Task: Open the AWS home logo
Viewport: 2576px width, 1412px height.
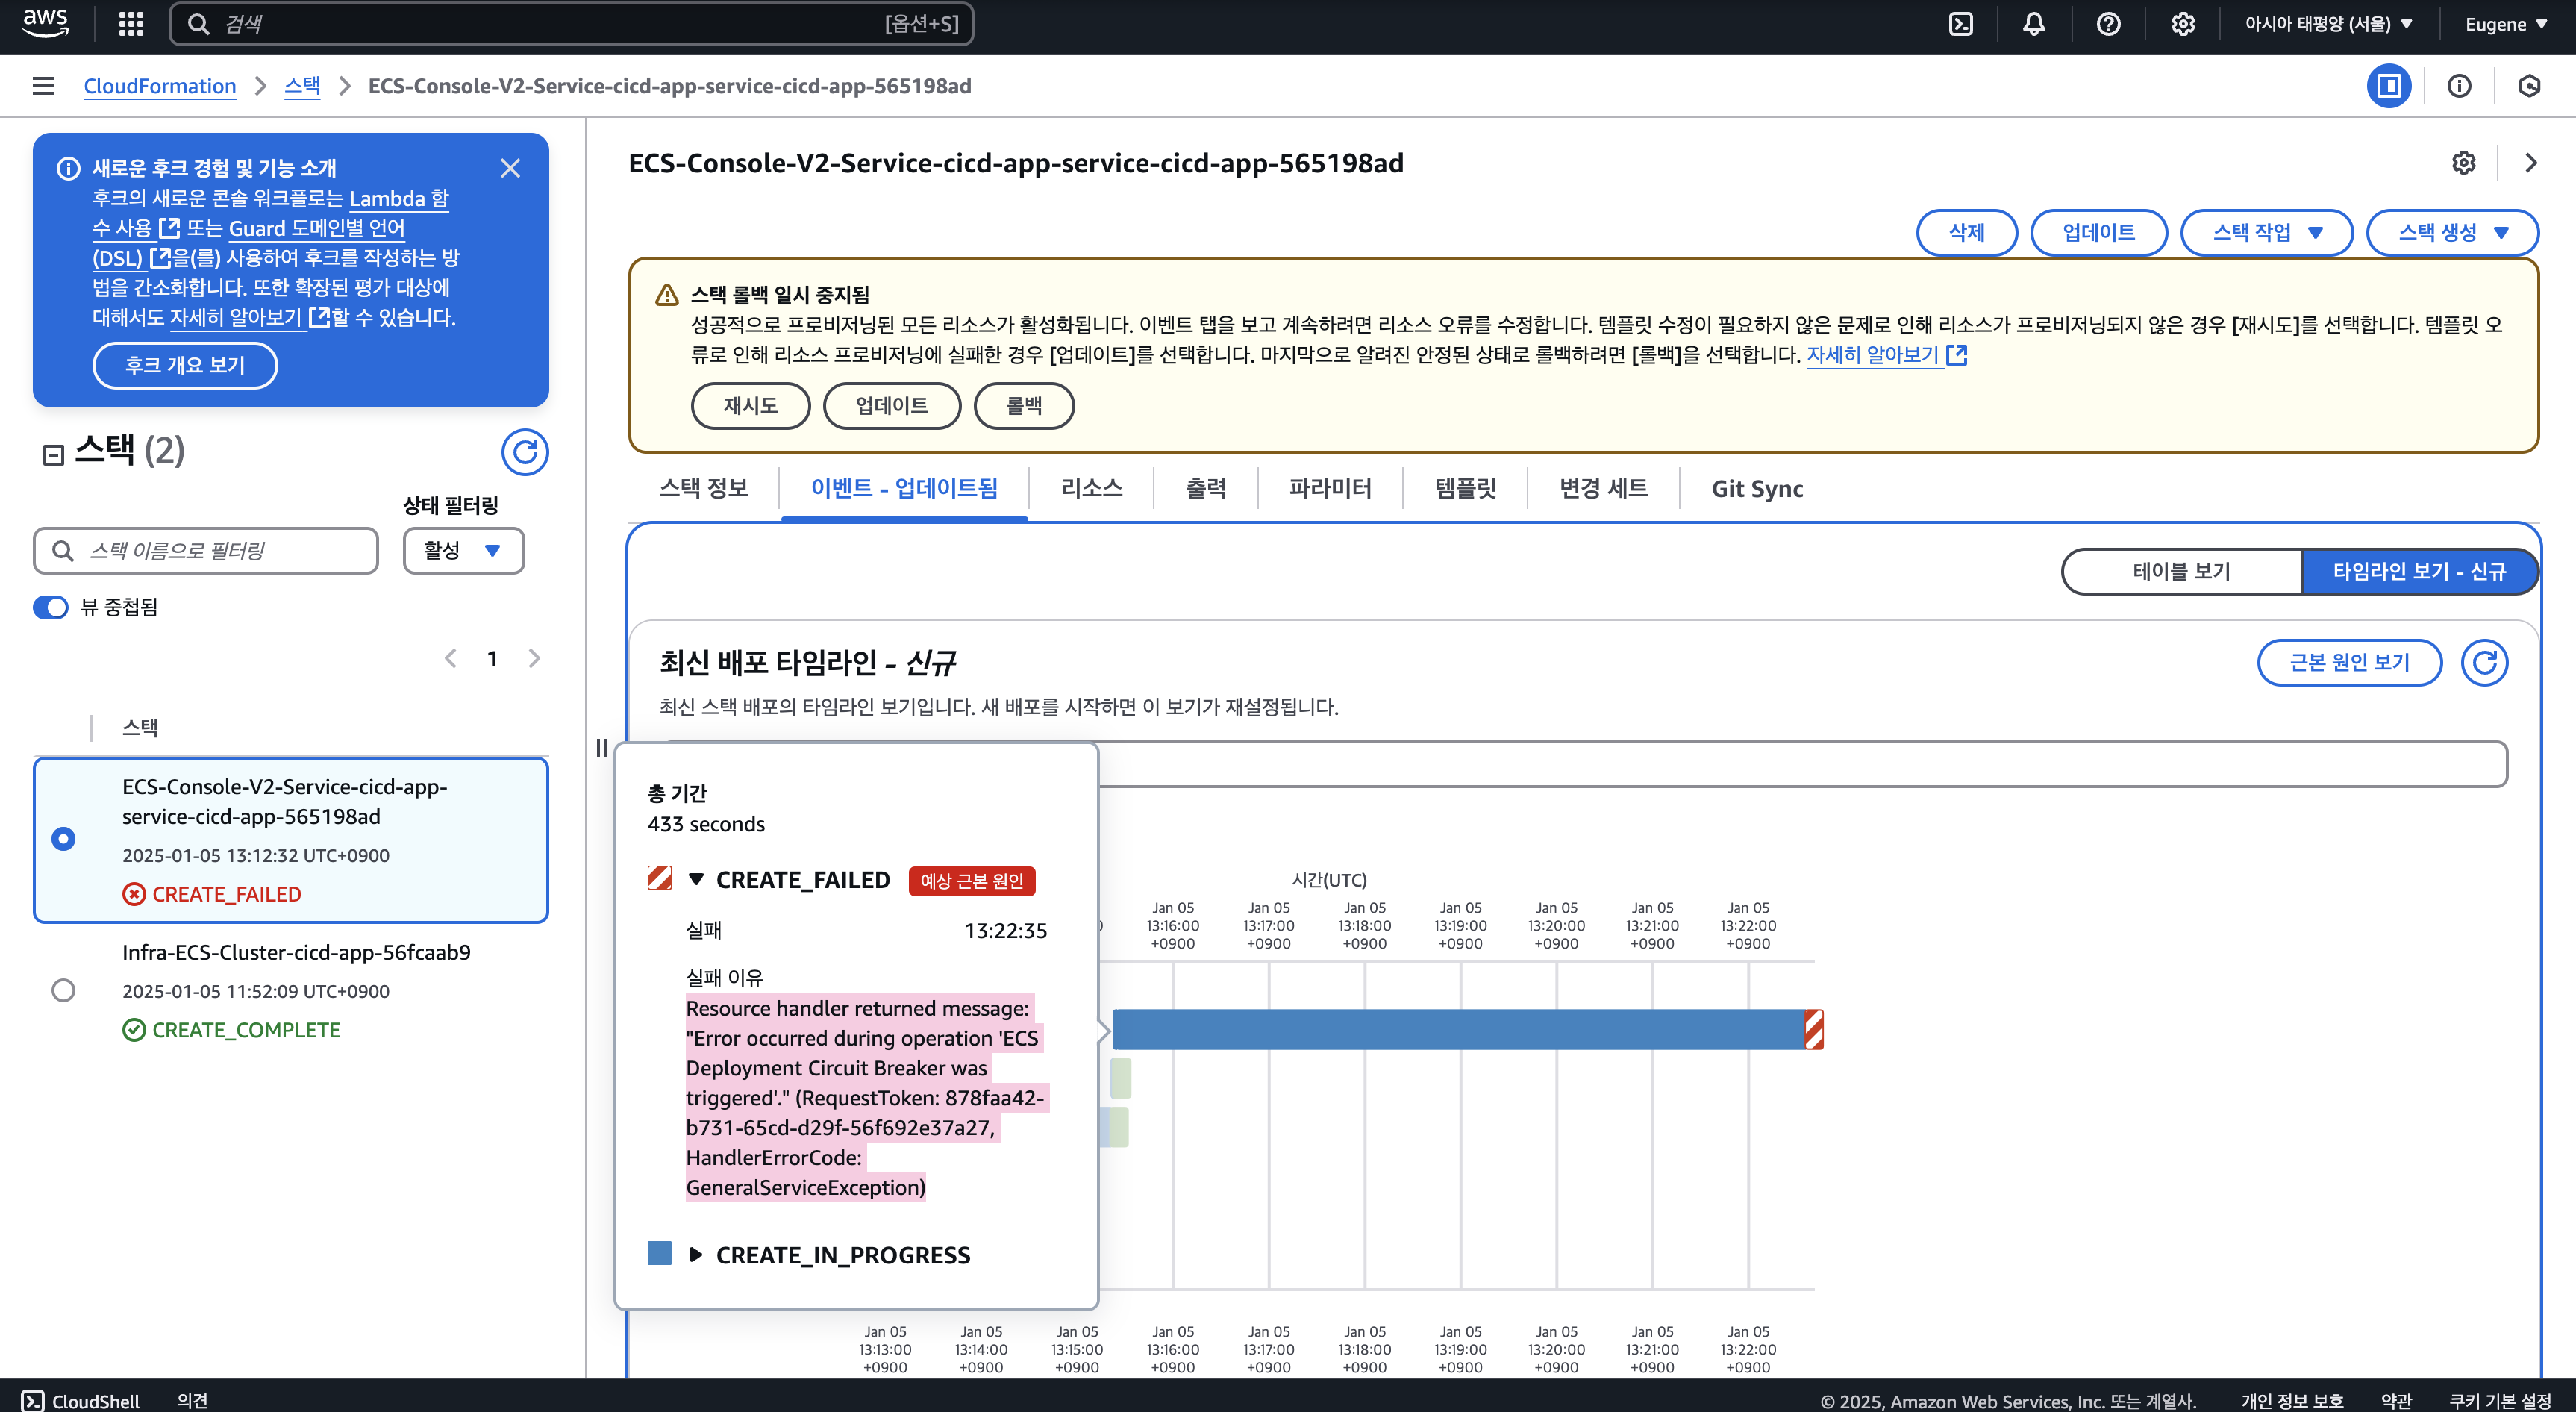Action: (46, 24)
